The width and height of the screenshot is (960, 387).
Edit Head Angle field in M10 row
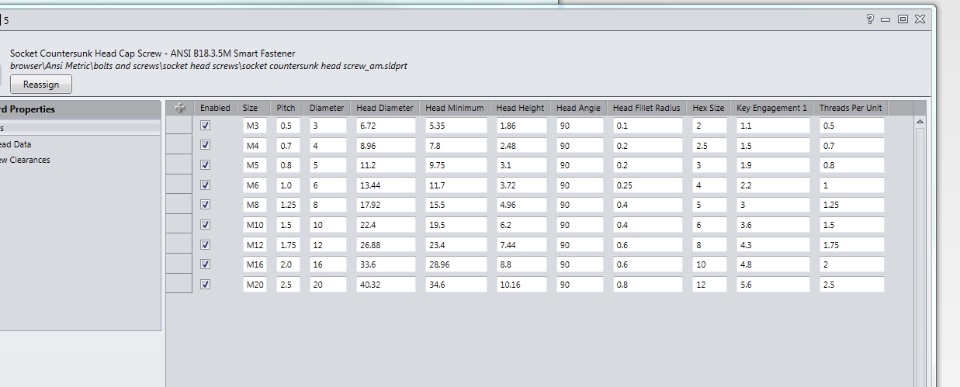click(x=580, y=225)
